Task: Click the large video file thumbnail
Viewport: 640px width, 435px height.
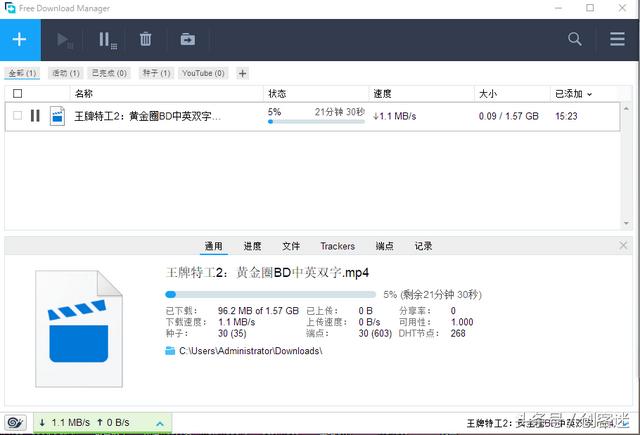Action: 79,329
